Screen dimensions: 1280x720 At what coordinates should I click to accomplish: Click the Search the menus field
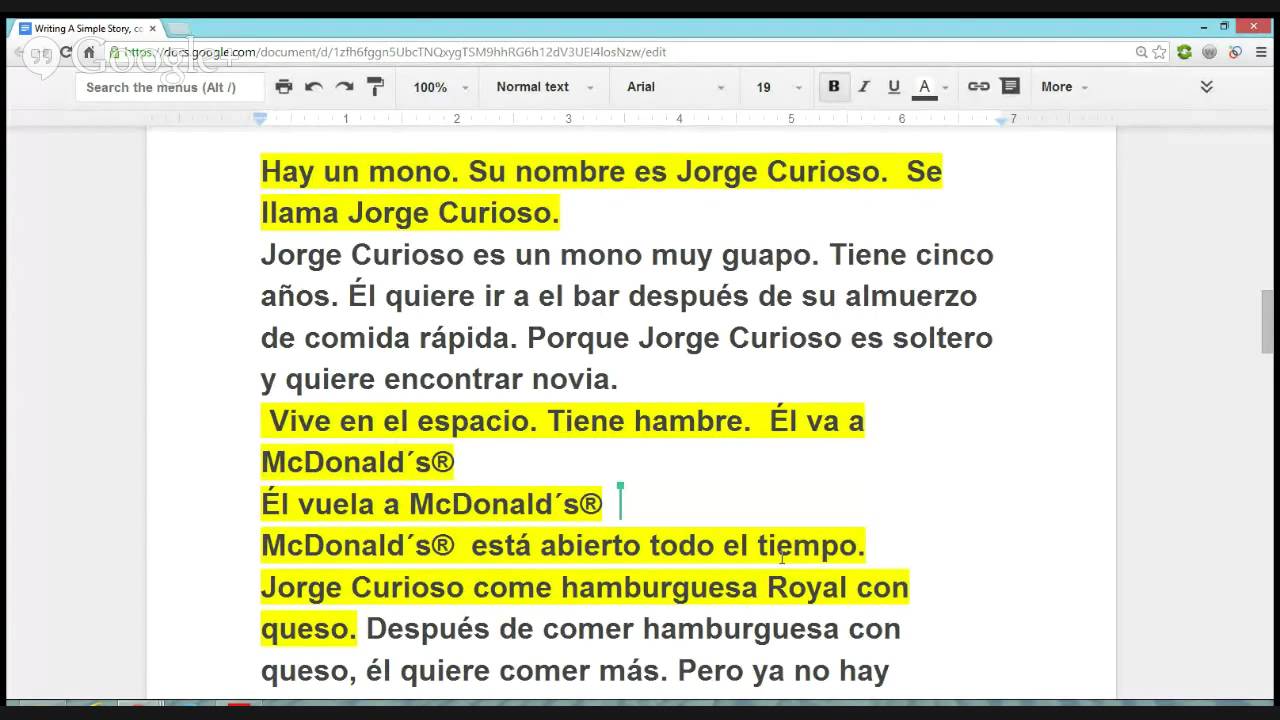tap(170, 87)
